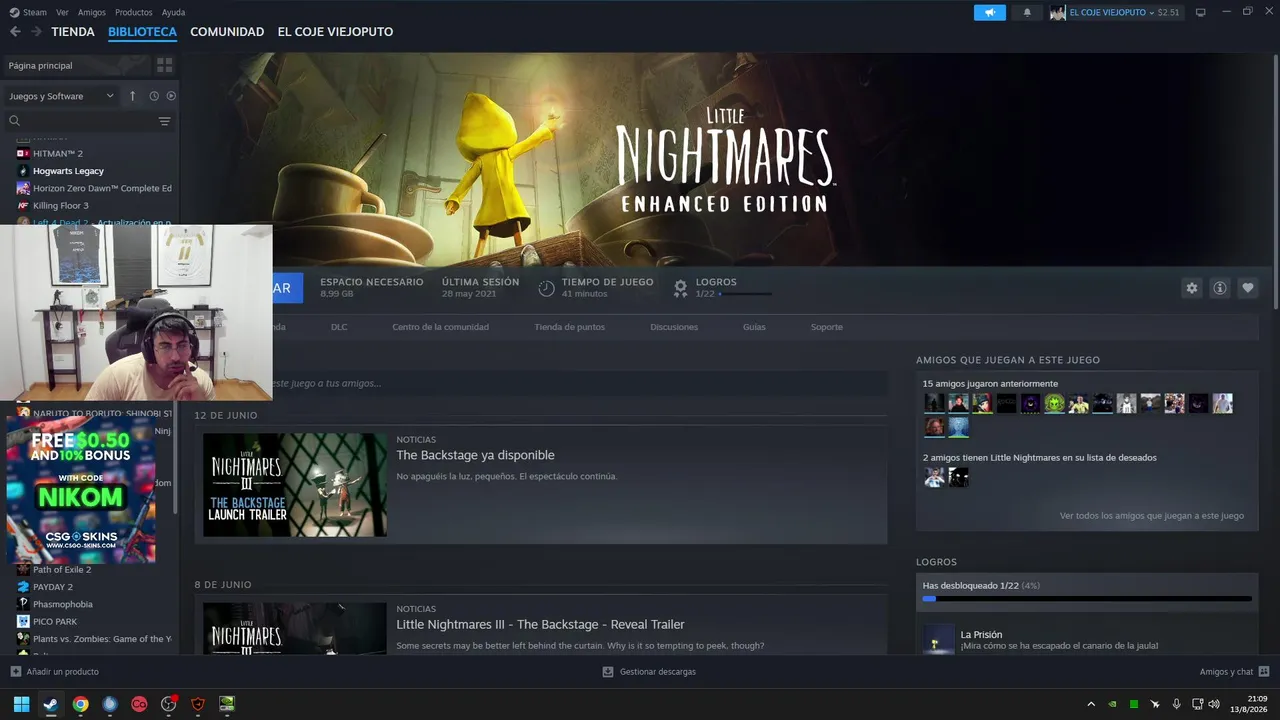Open the Soporte tab
Screen dimensions: 1280x720
point(827,327)
